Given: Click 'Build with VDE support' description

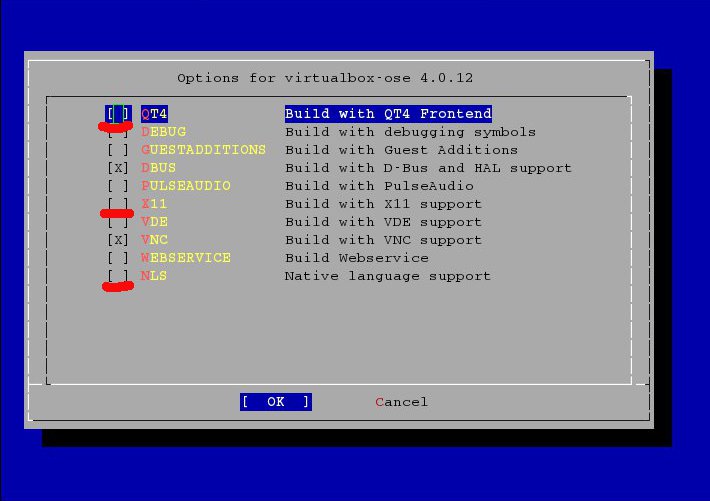Looking at the screenshot, I should [383, 222].
